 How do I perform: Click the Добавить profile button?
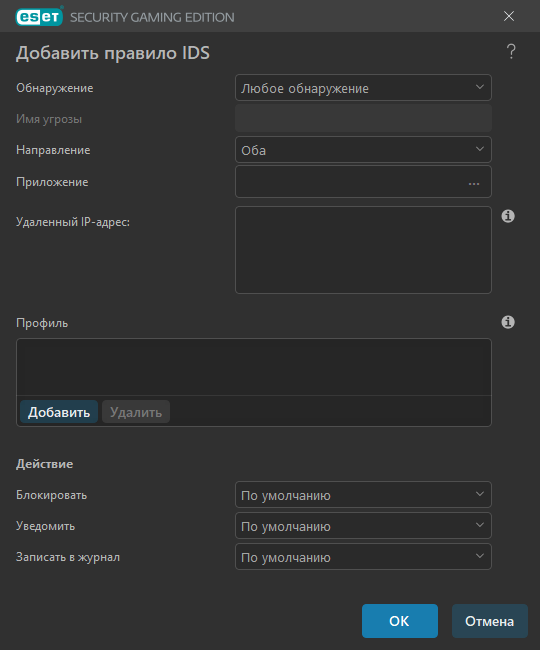coord(59,412)
